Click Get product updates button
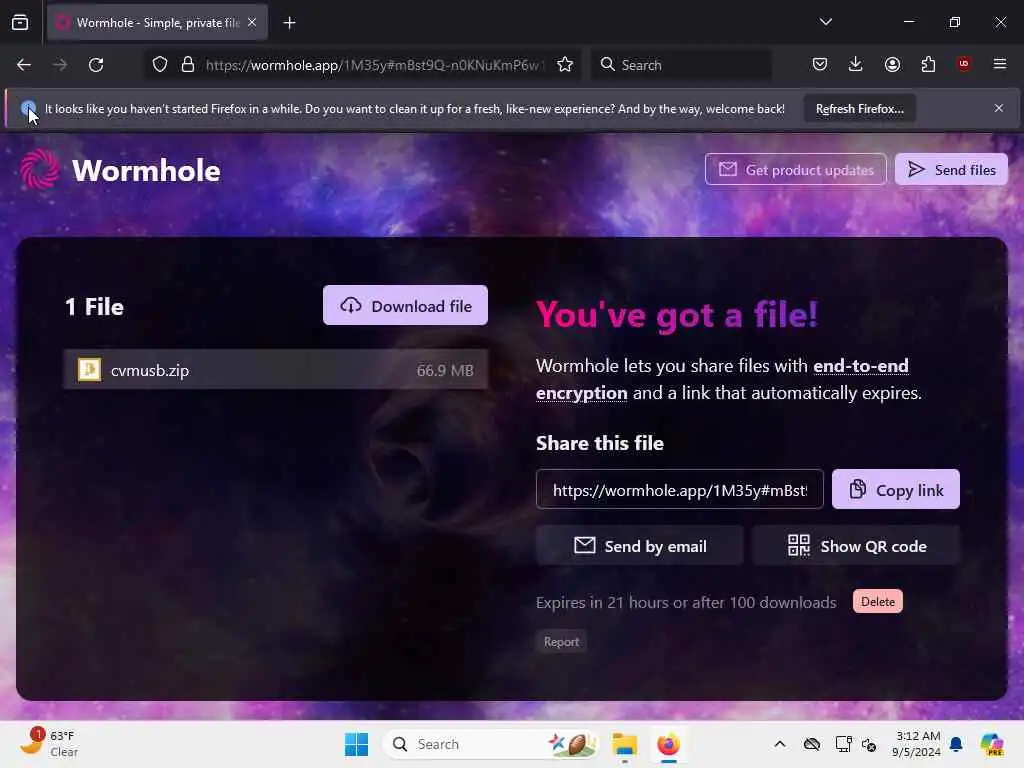Image resolution: width=1024 pixels, height=768 pixels. (x=795, y=170)
